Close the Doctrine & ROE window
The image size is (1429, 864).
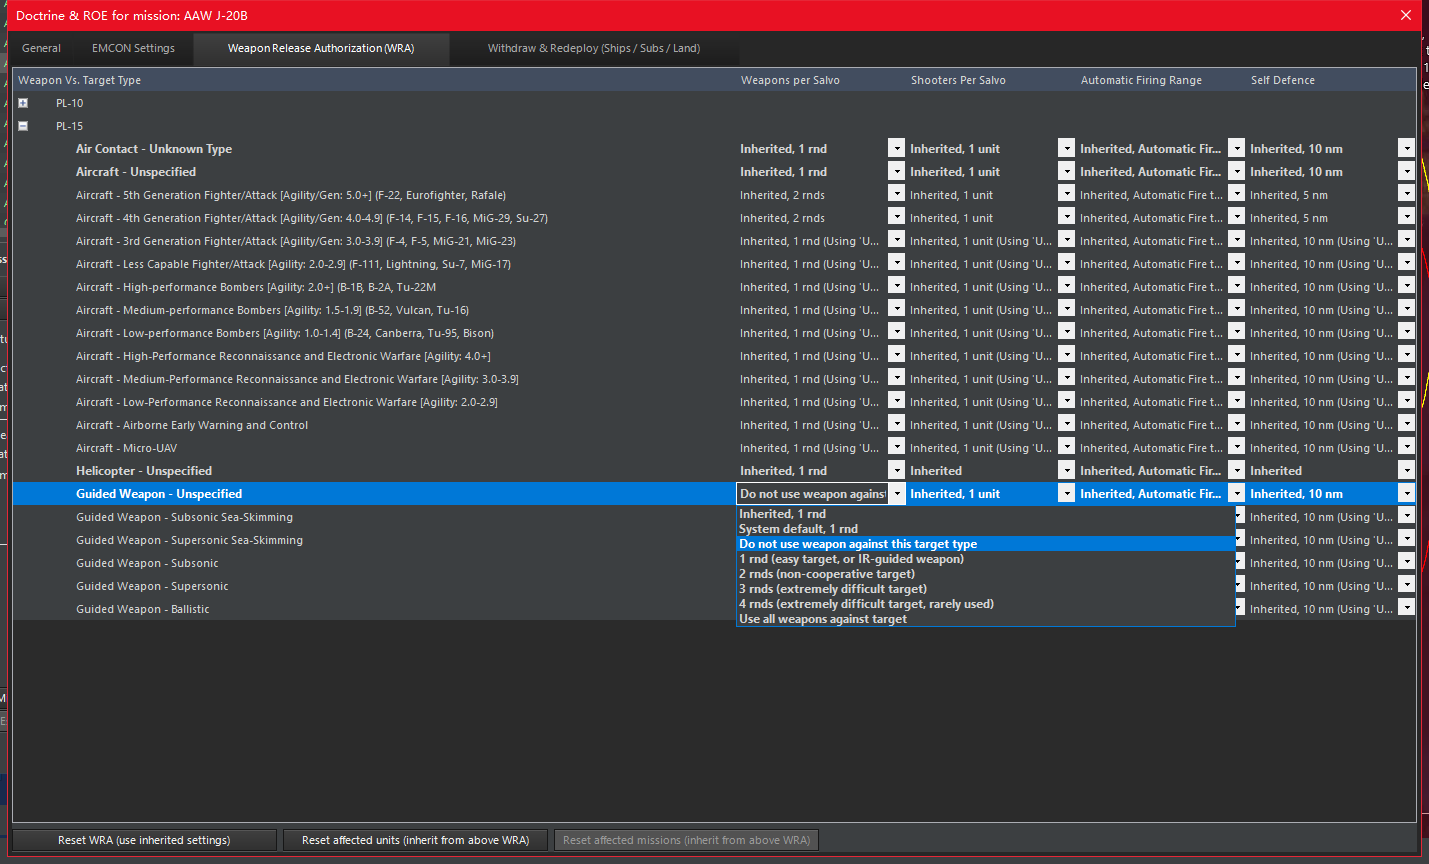[x=1405, y=15]
